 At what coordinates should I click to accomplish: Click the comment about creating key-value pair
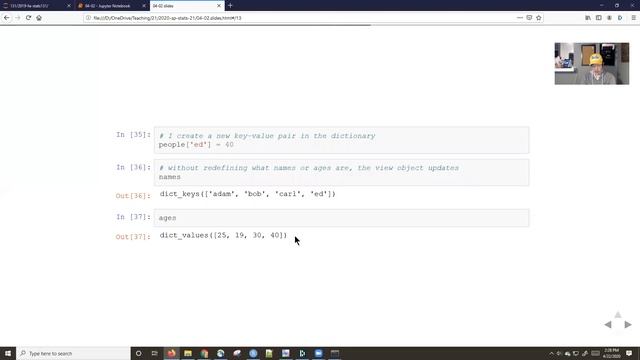[x=267, y=136]
